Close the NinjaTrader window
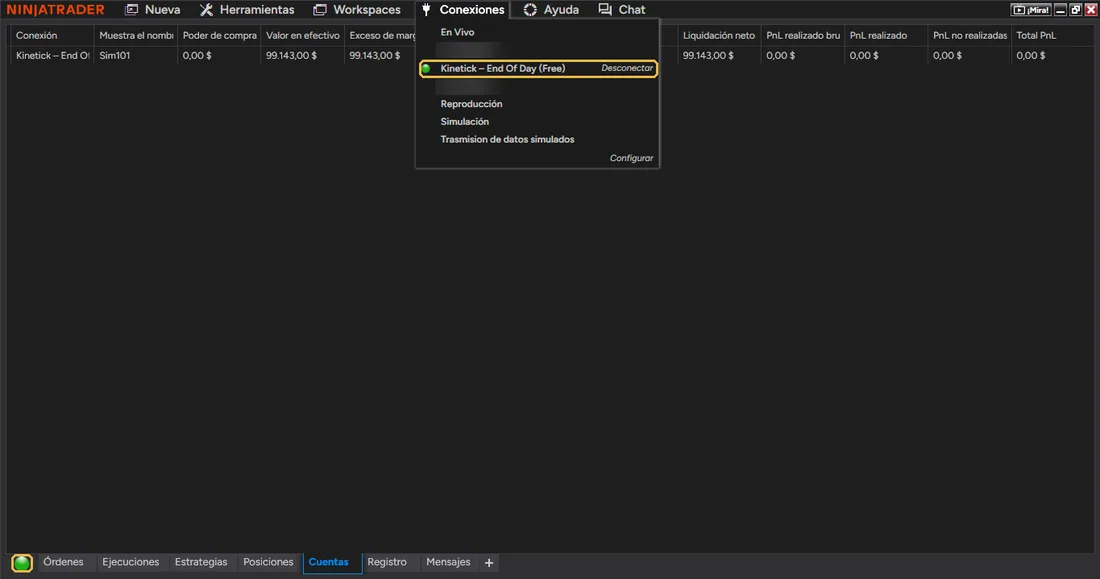Image resolution: width=1100 pixels, height=579 pixels. [1090, 10]
